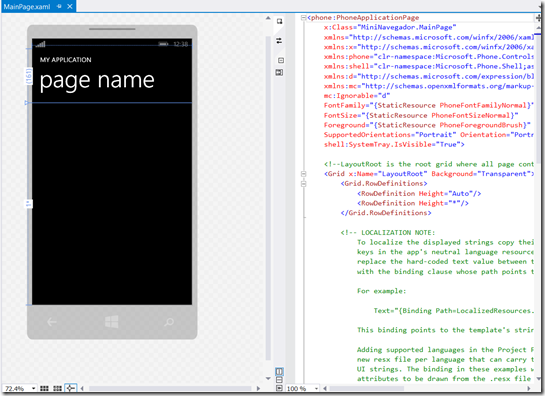The height and width of the screenshot is (396, 545).
Task: Turn on snapping to gridlines
Action: click(x=57, y=388)
